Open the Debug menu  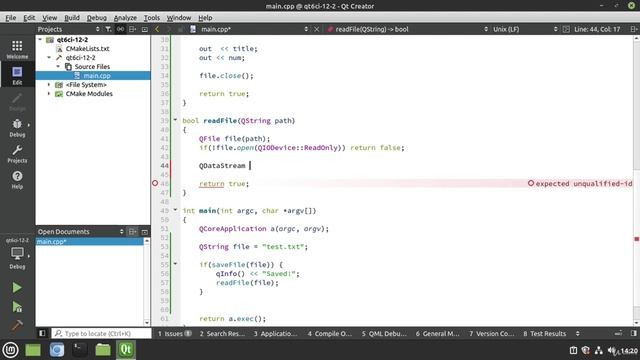(x=97, y=18)
